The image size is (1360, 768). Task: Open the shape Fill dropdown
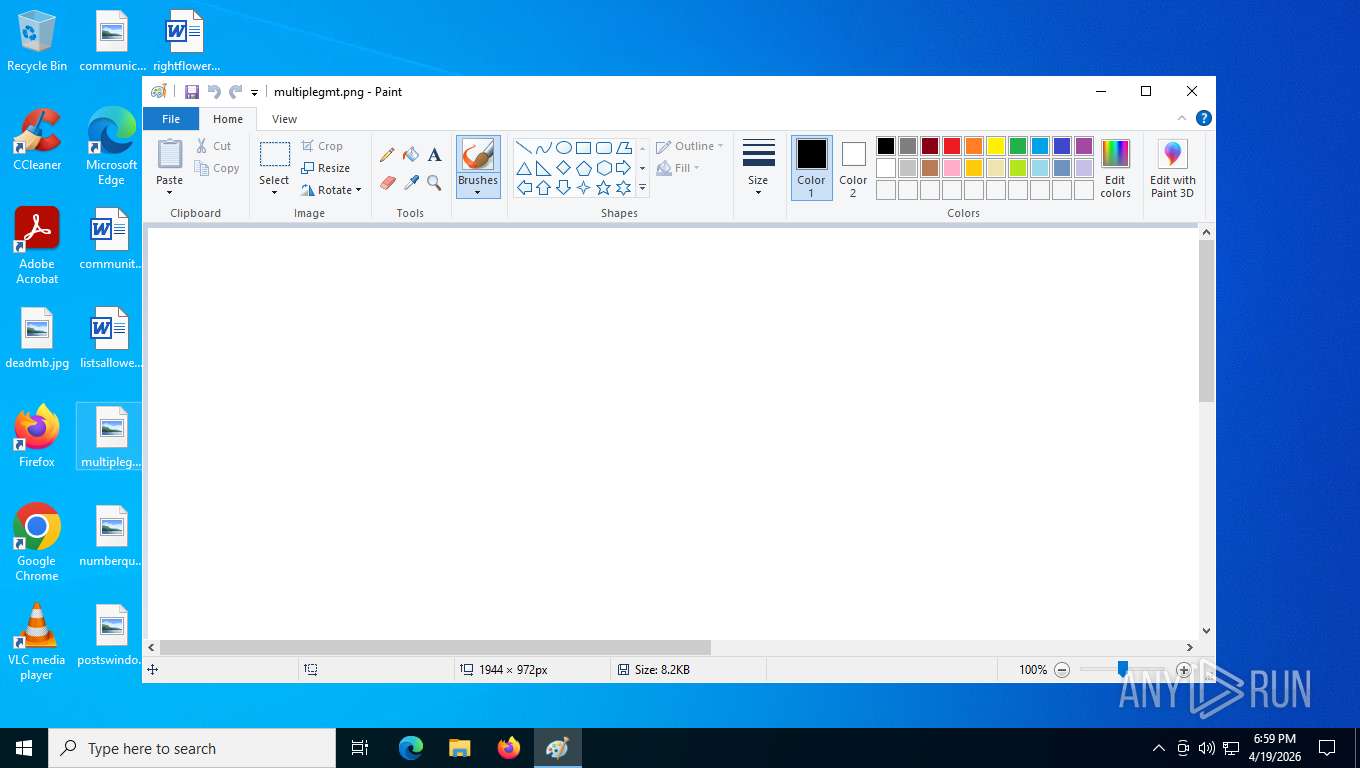pos(678,168)
